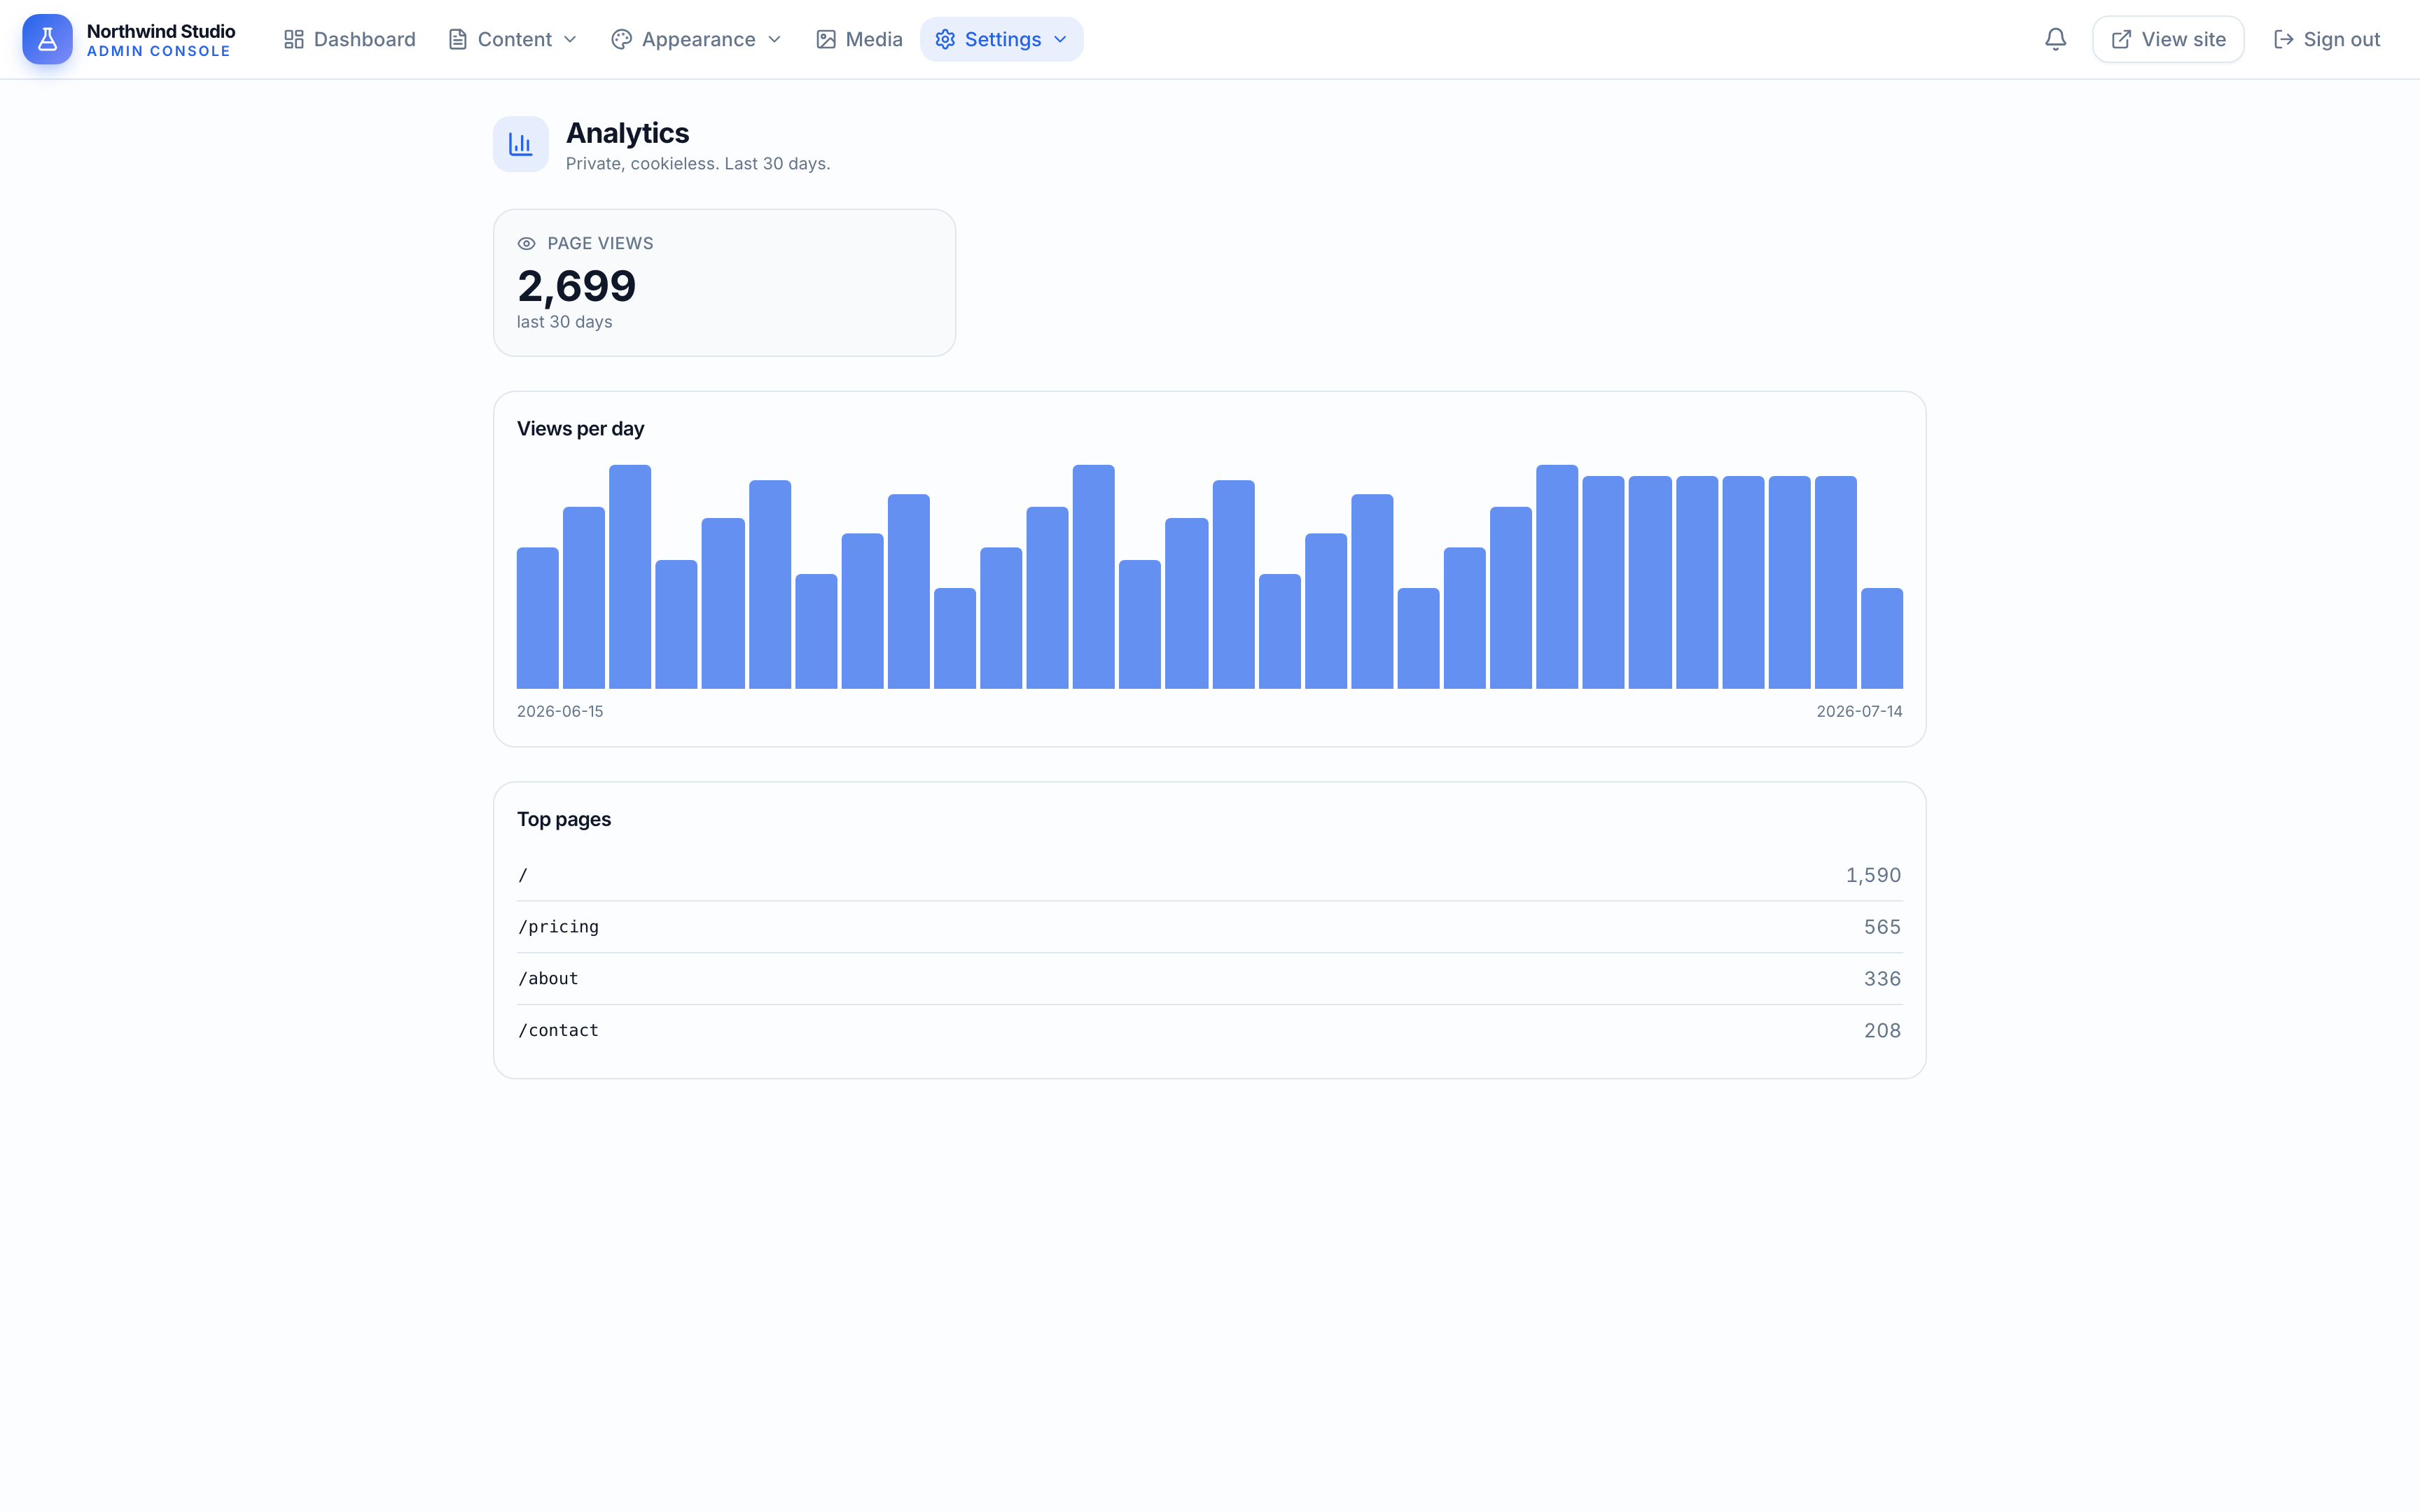The width and height of the screenshot is (2420, 1512).
Task: Click the Sign out arrow icon
Action: pos(2283,39)
